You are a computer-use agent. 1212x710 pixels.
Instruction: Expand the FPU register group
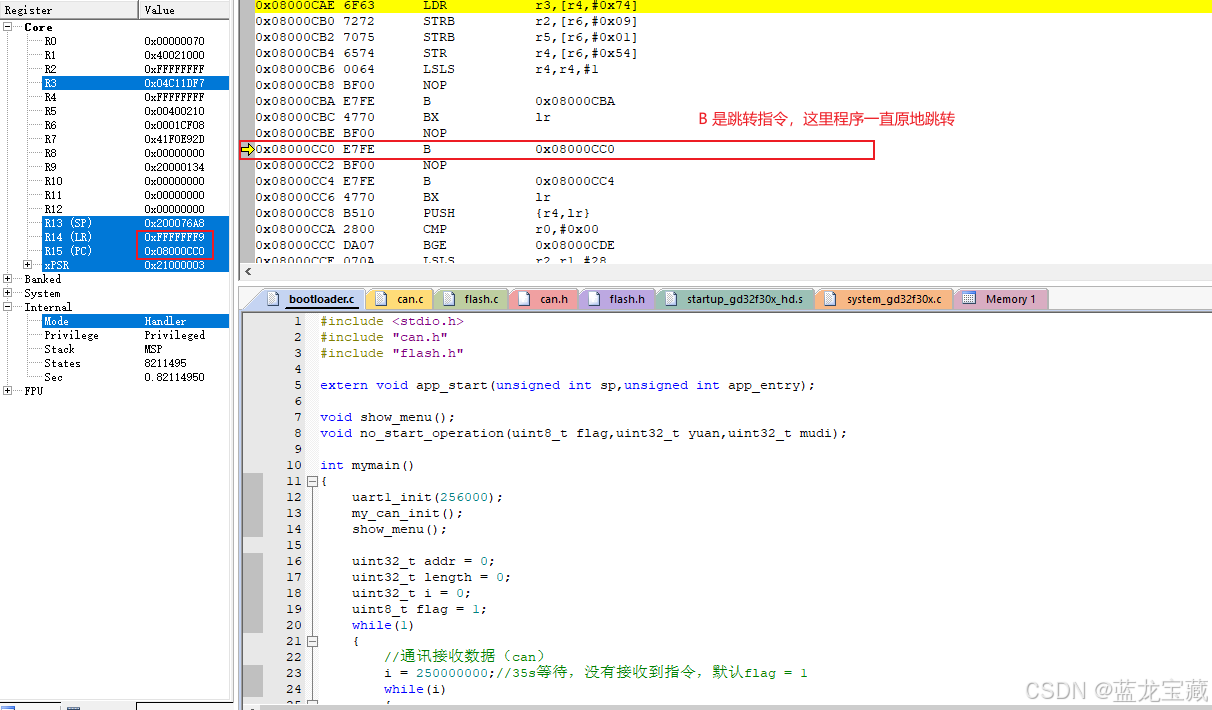[x=7, y=391]
